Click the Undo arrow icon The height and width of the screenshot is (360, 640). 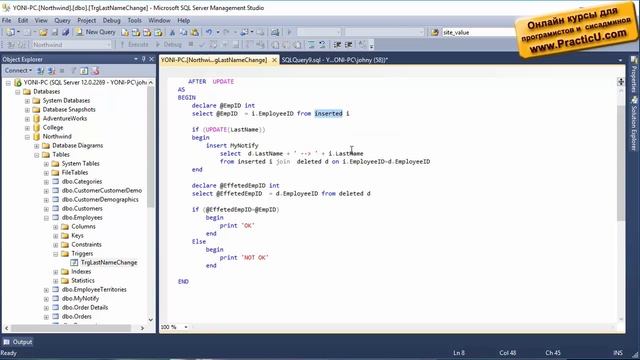click(x=209, y=32)
